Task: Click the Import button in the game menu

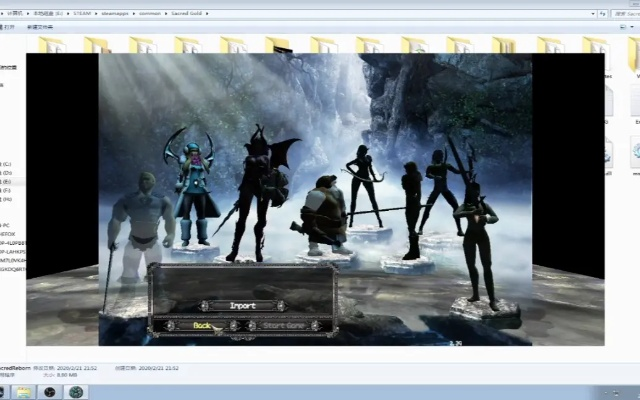Action: (x=242, y=305)
